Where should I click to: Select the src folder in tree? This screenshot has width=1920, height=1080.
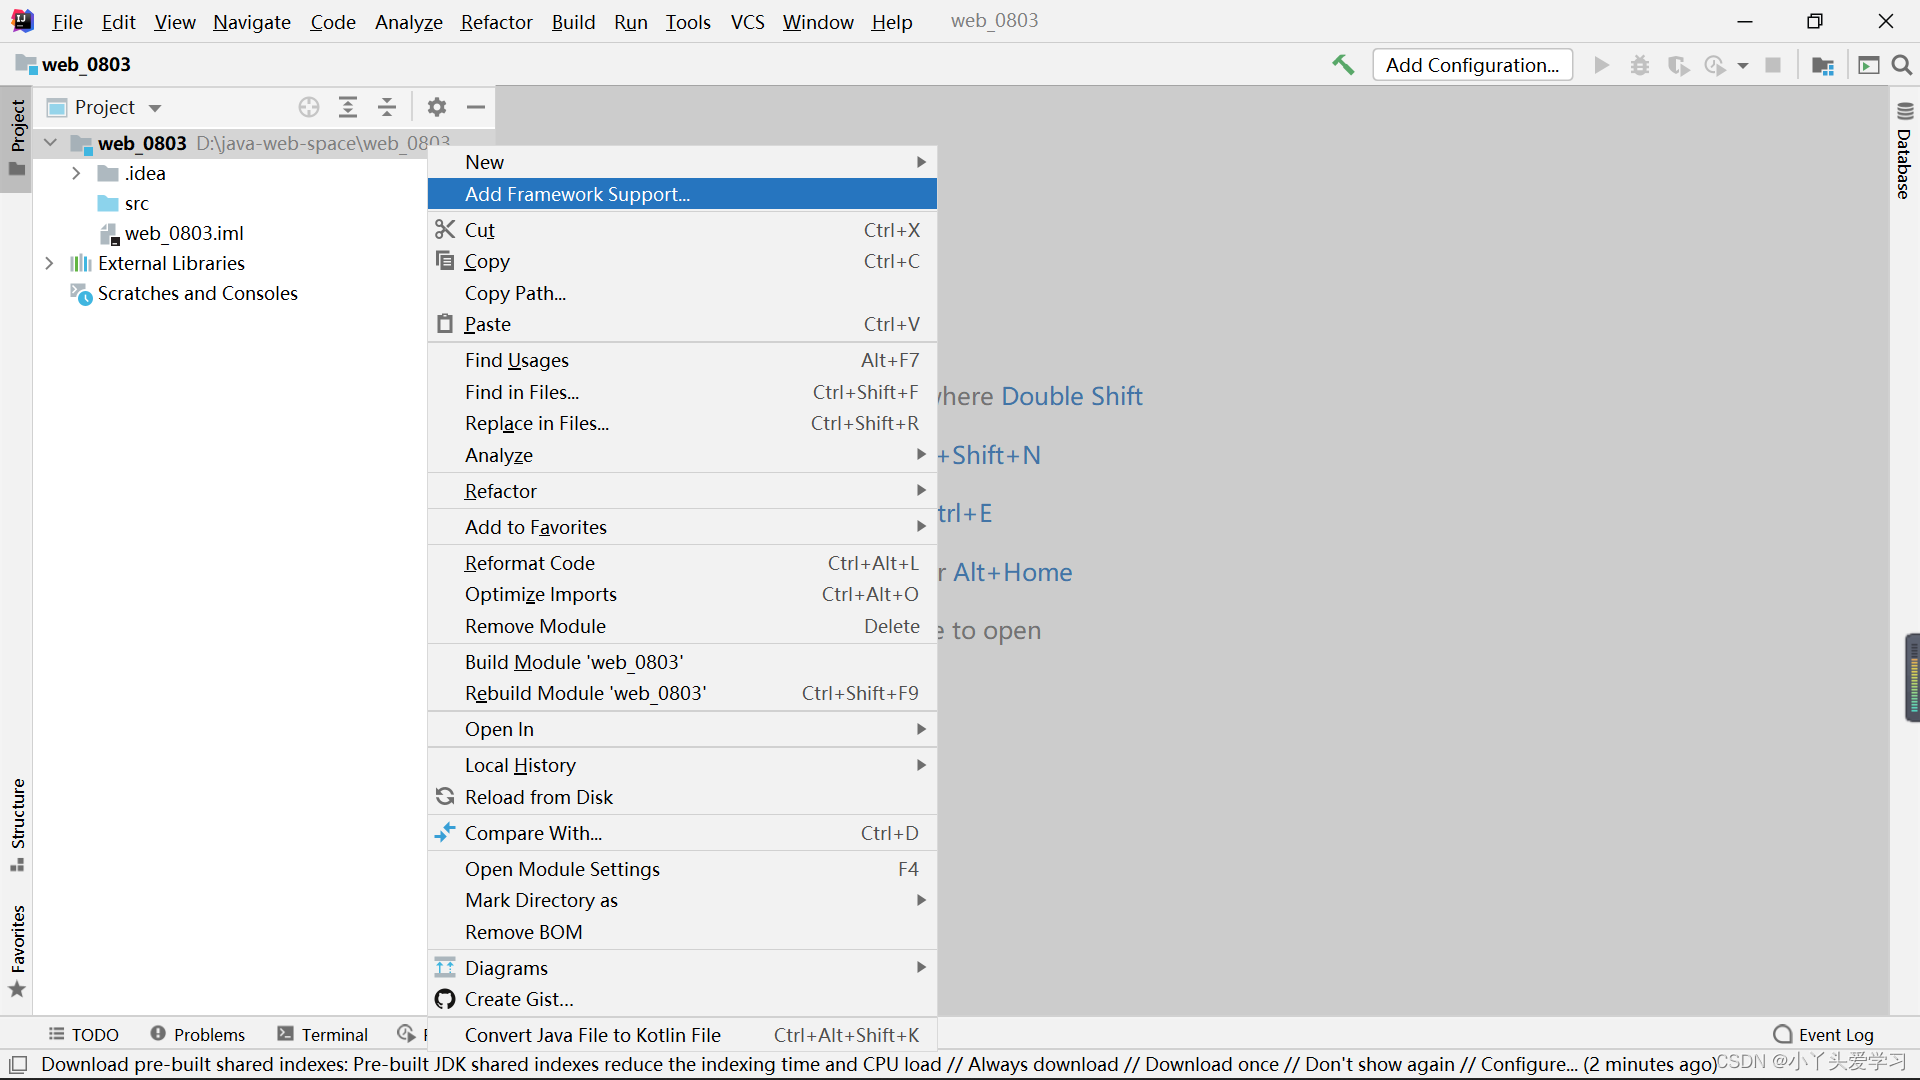[x=137, y=203]
